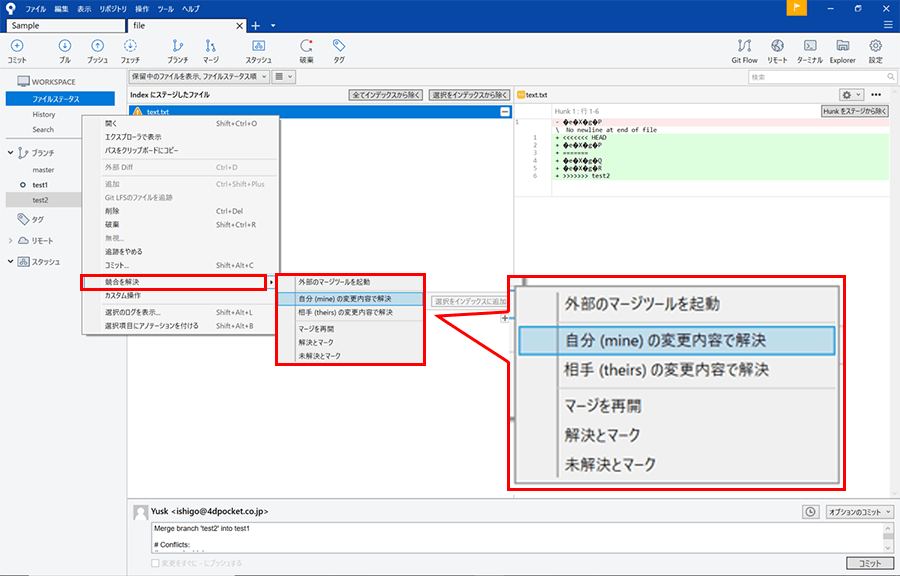The height and width of the screenshot is (576, 900).
Task: Select パスをクリップボードにコピー in context menu
Action: point(181,150)
